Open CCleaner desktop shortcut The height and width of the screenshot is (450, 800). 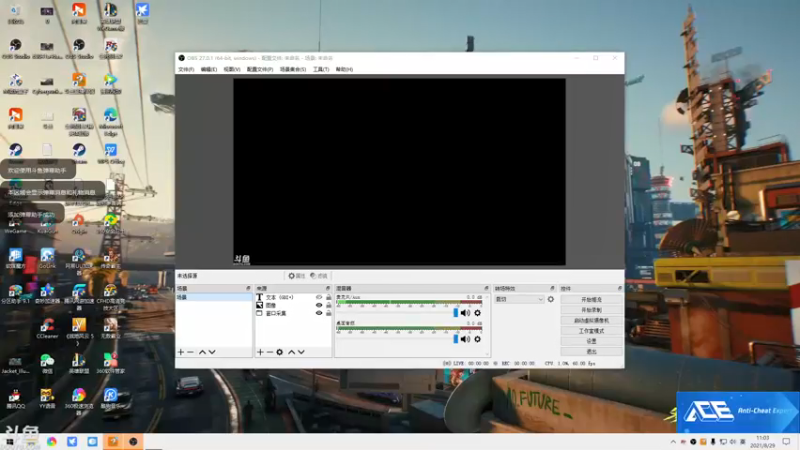[47, 329]
